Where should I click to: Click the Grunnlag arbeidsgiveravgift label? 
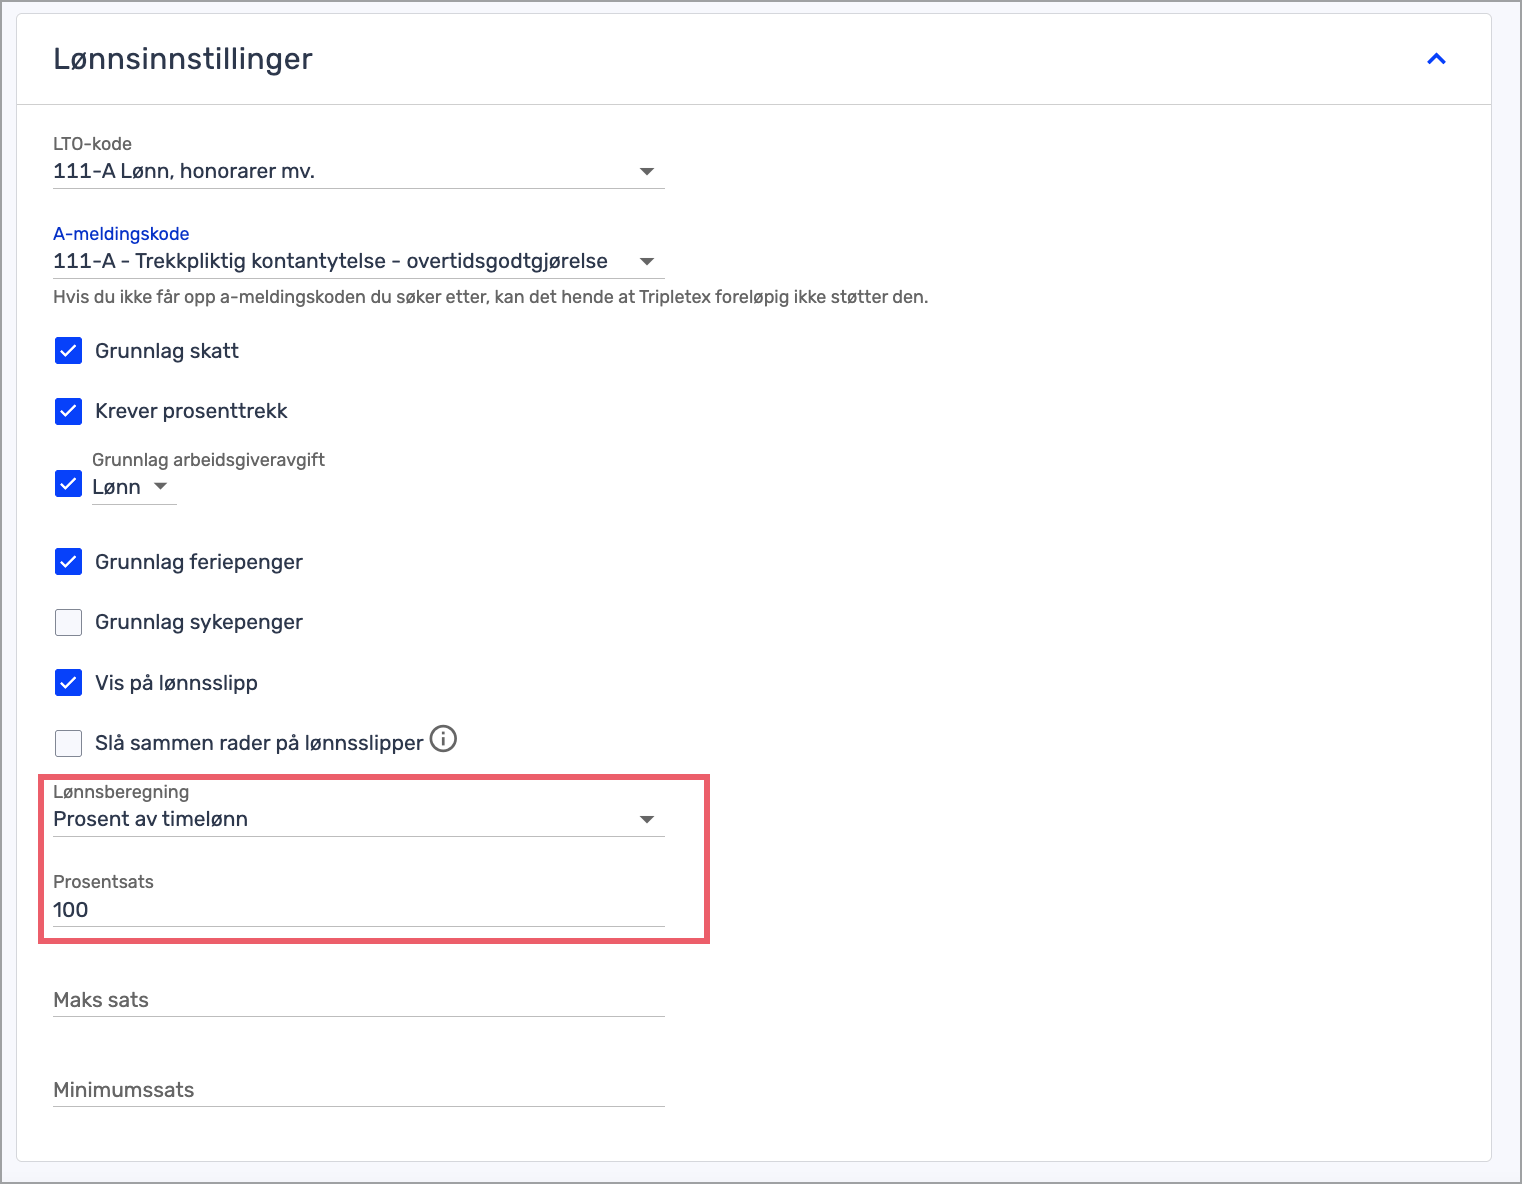click(208, 460)
